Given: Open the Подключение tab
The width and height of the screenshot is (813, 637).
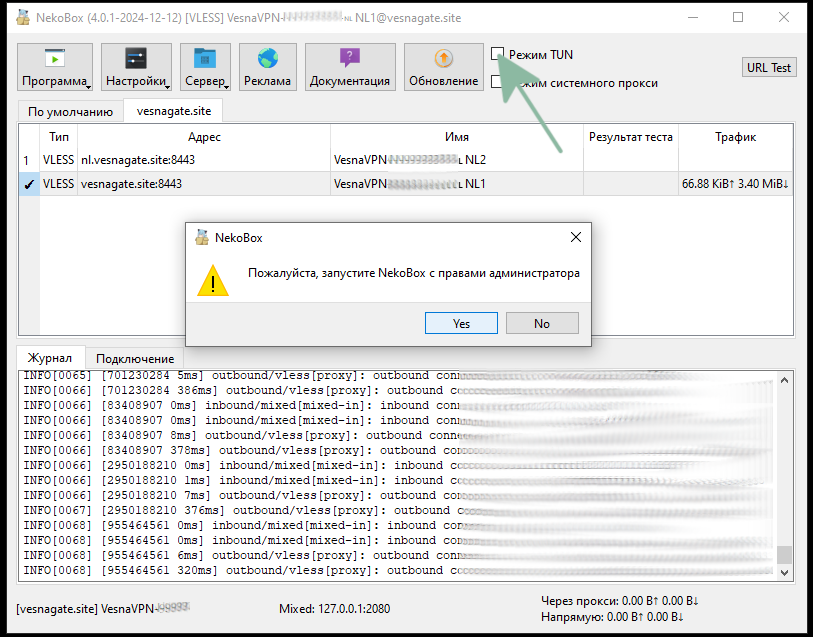Looking at the screenshot, I should coord(133,357).
